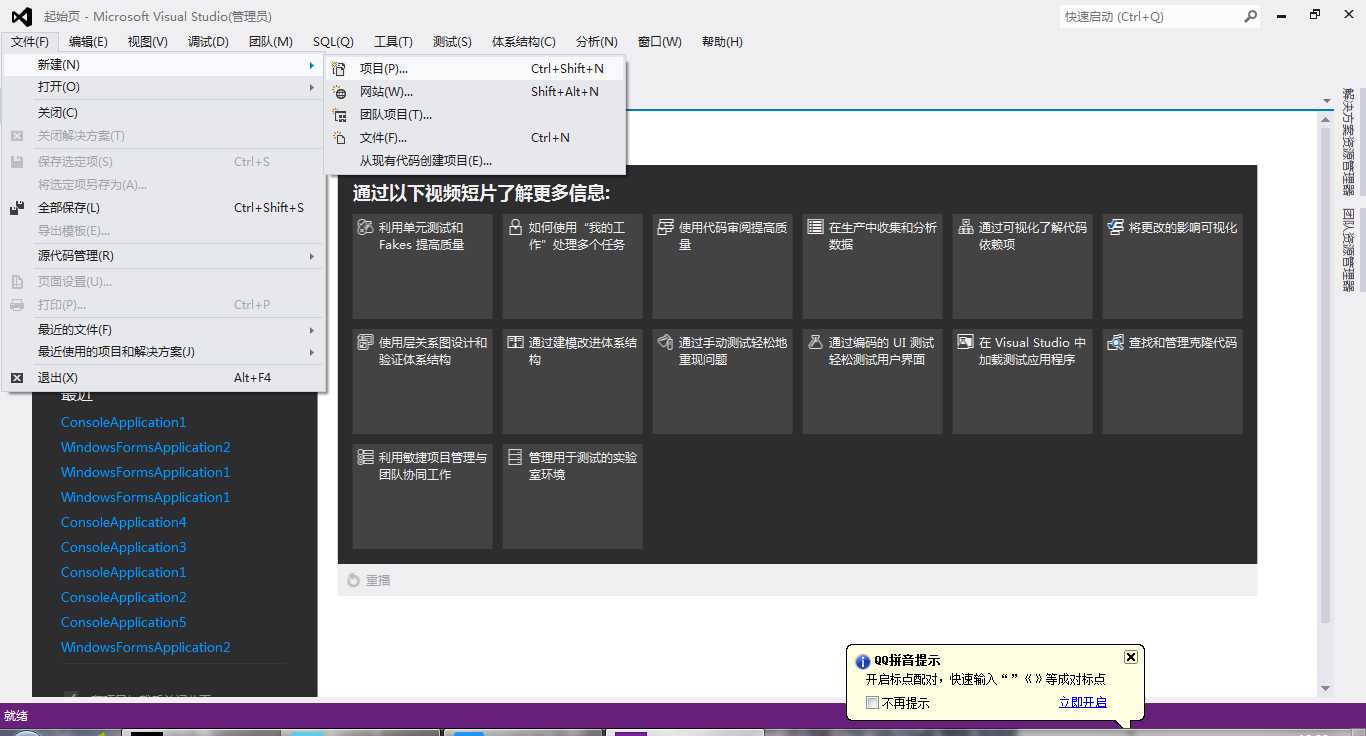Open the 分析(N) menu

click(x=596, y=41)
